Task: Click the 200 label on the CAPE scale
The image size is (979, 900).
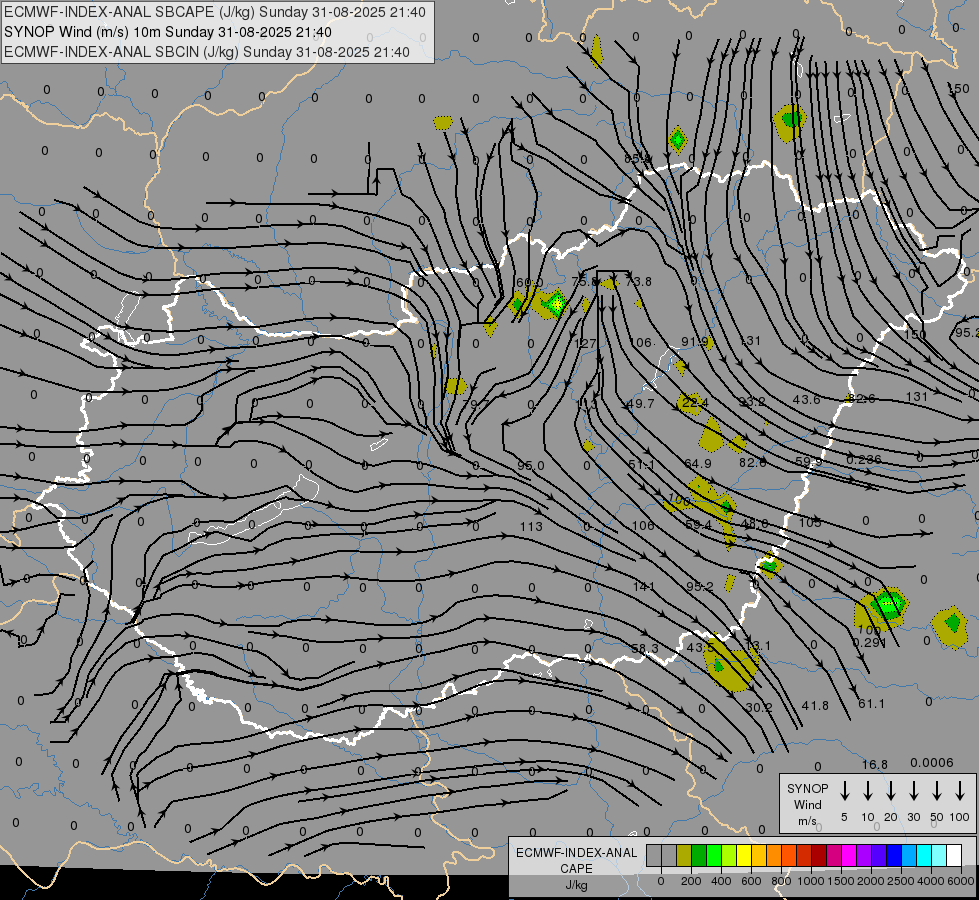Action: click(691, 881)
